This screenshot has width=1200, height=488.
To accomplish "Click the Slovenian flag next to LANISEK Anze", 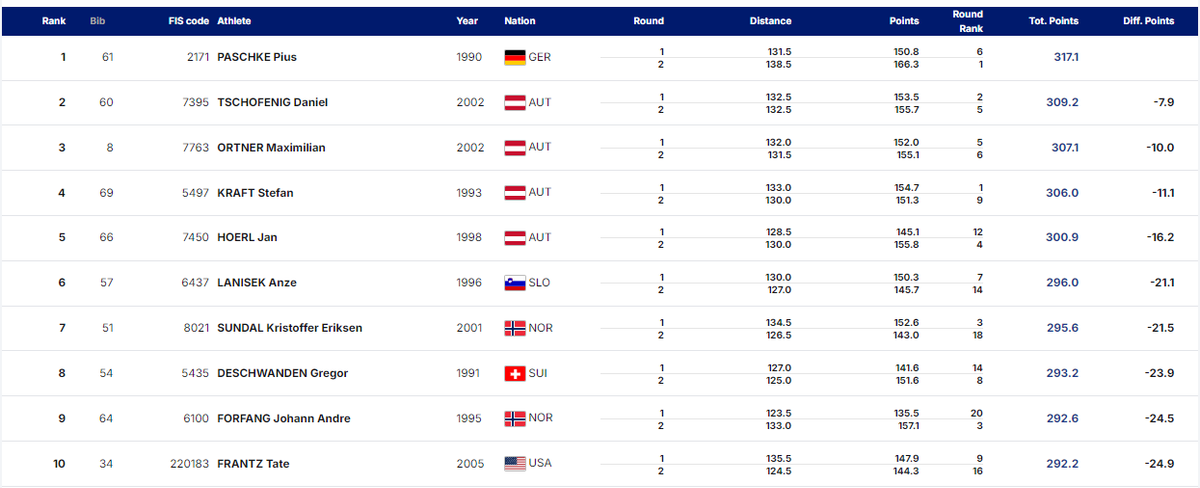I will pos(515,283).
